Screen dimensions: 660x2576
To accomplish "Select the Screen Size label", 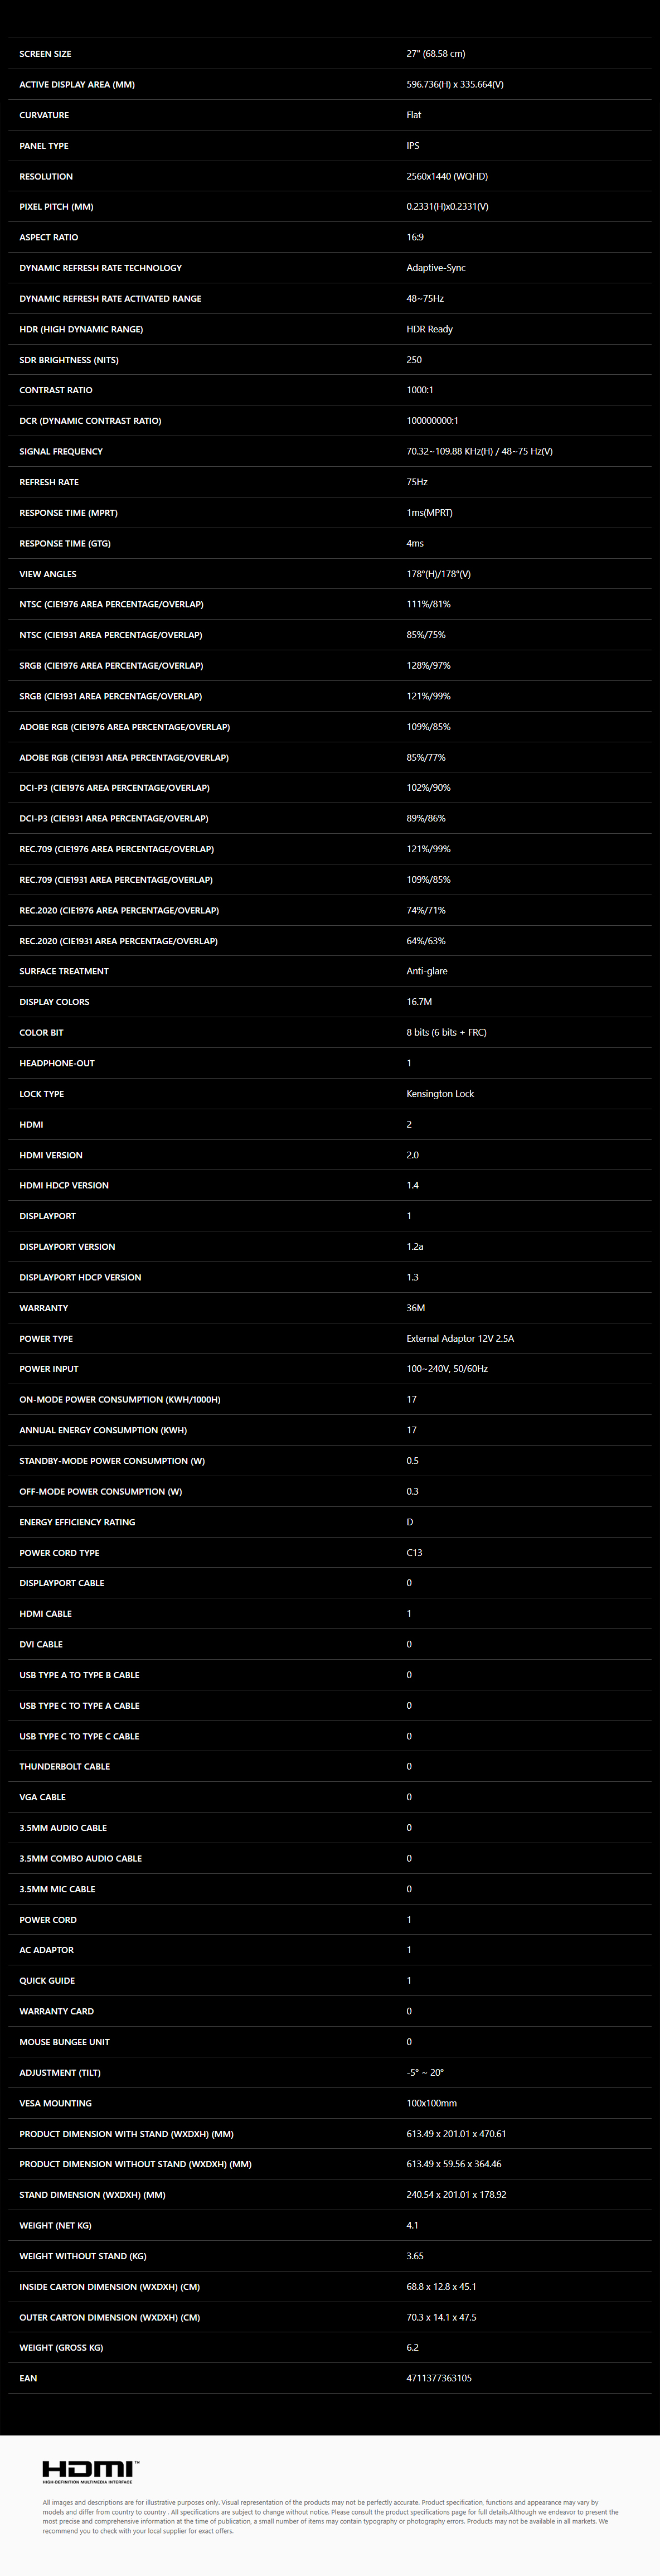I will pos(45,54).
